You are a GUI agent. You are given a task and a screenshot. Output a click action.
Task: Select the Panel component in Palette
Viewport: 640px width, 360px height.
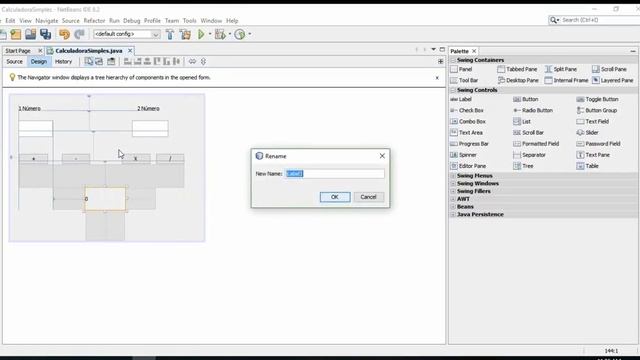(x=462, y=69)
